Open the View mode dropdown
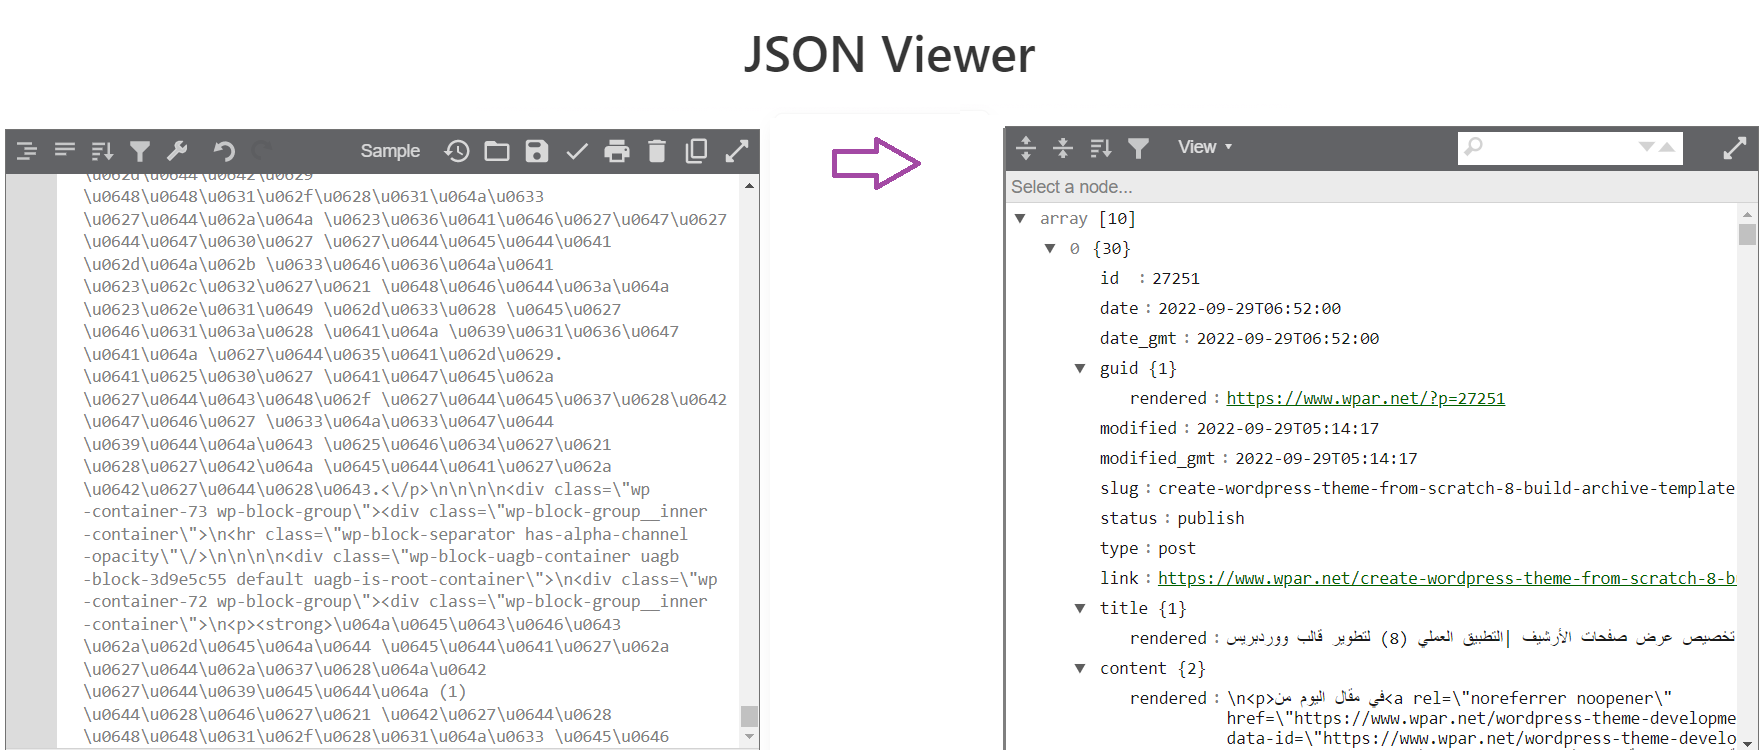The width and height of the screenshot is (1760, 750). coord(1205,147)
